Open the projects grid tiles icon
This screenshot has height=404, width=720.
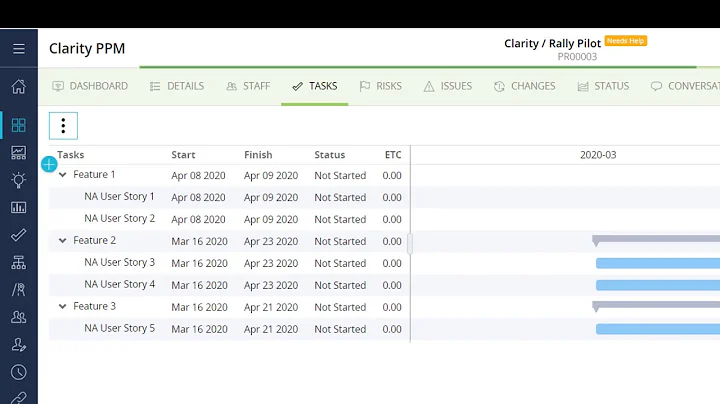pyautogui.click(x=19, y=125)
